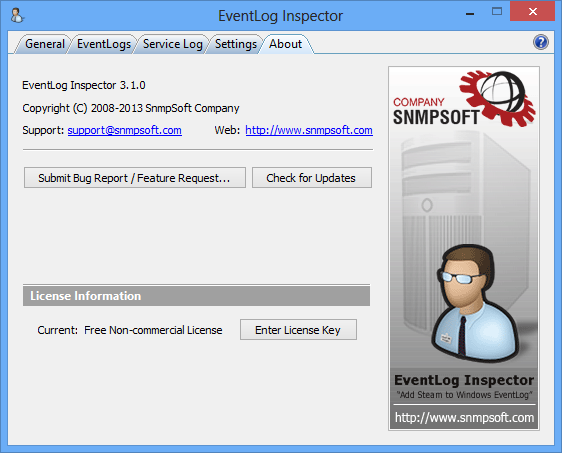This screenshot has width=562, height=453.
Task: Visit the http://www.snmpsoft.com web link
Action: click(309, 130)
